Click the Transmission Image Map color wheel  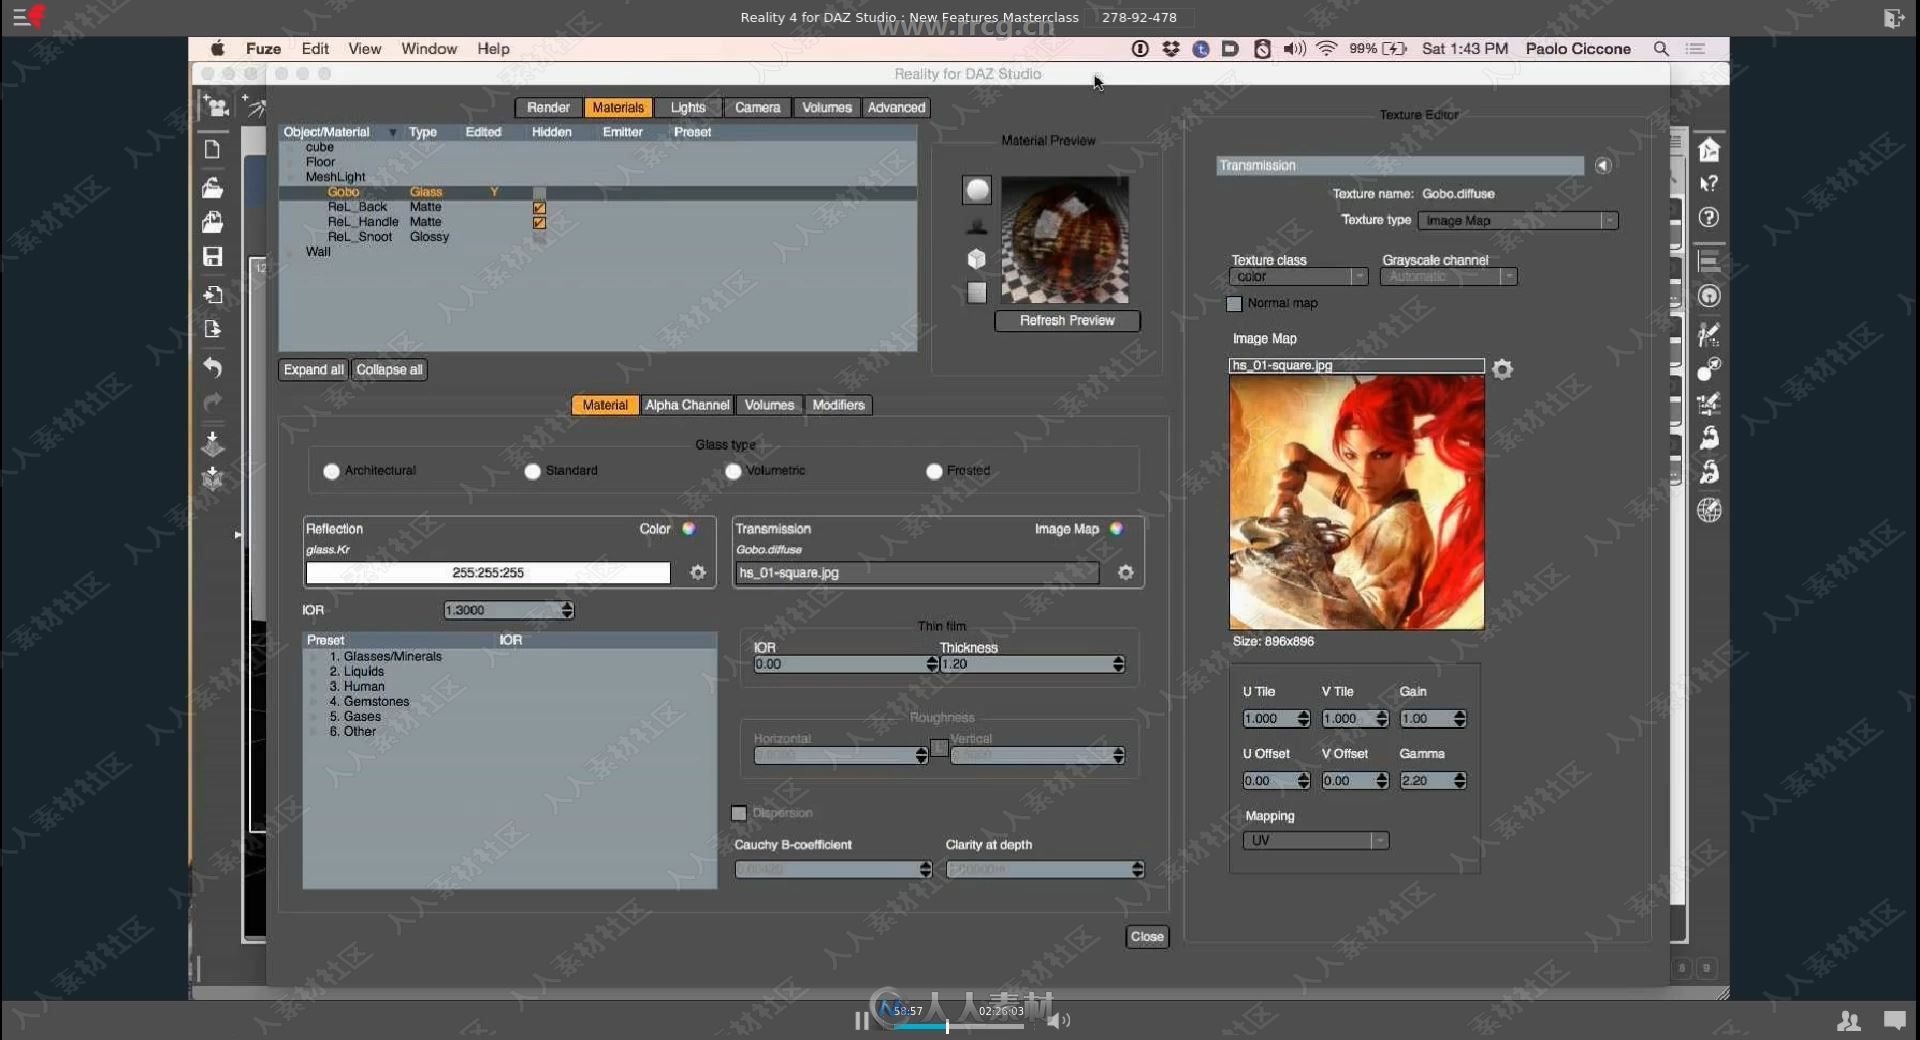1116,529
